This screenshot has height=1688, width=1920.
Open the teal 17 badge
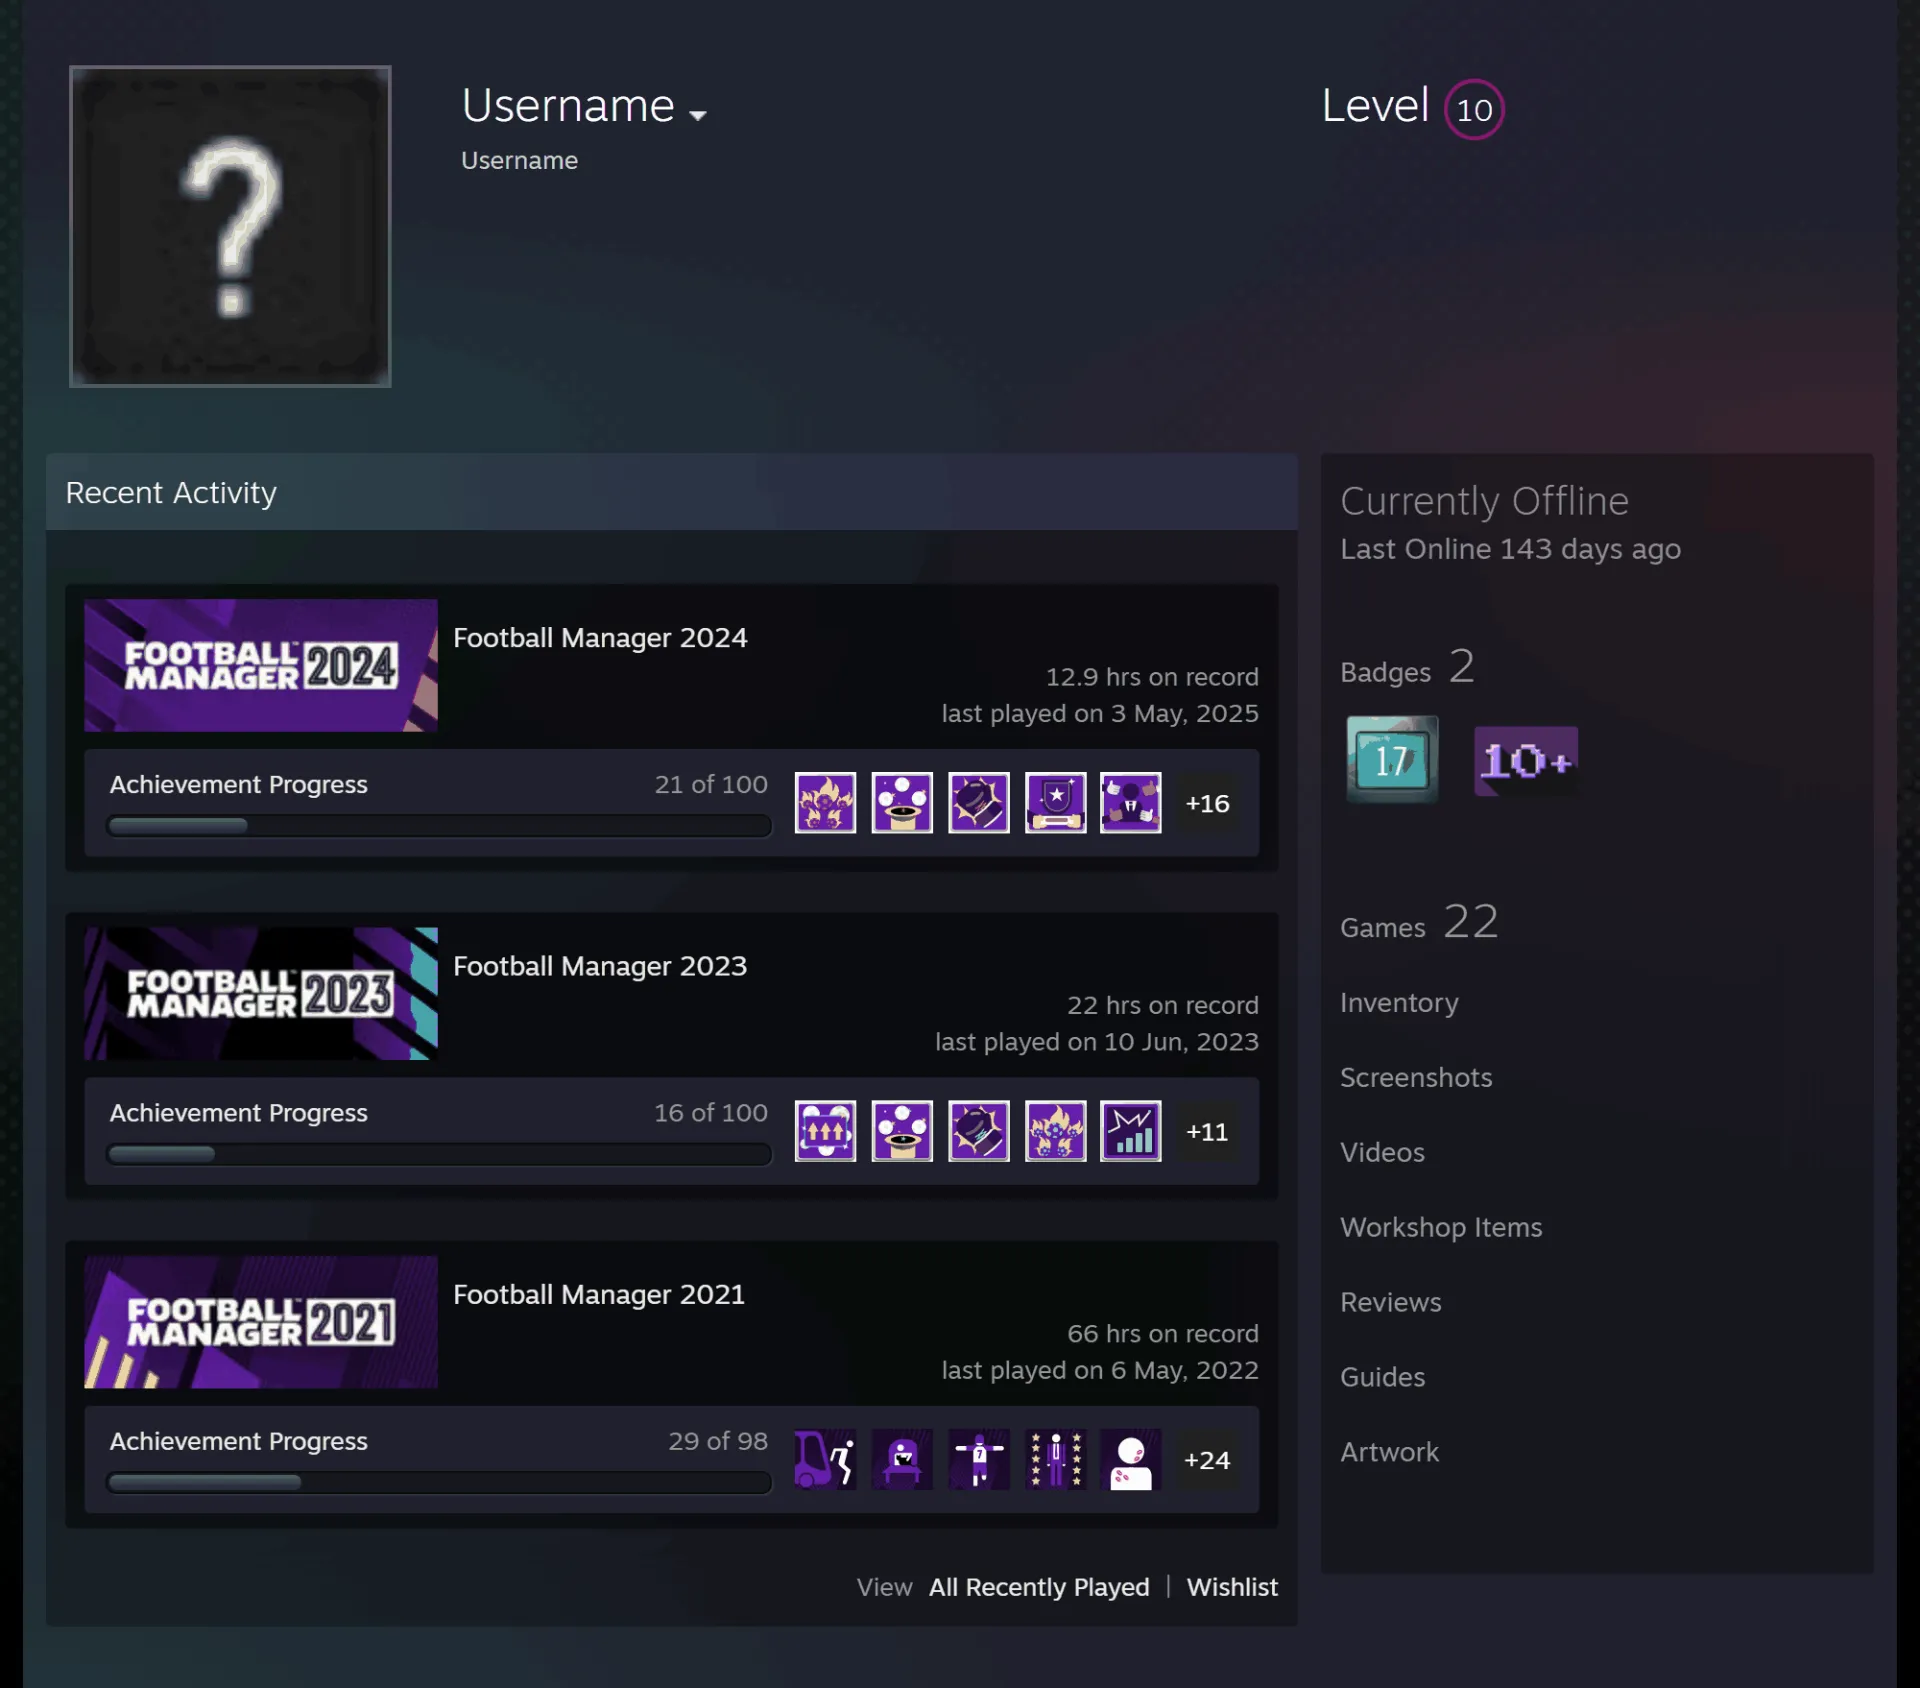(1392, 759)
